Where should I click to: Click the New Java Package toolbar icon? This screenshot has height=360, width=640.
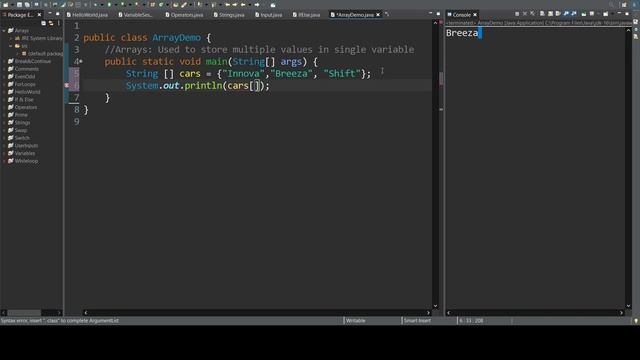pyautogui.click(x=152, y=4)
